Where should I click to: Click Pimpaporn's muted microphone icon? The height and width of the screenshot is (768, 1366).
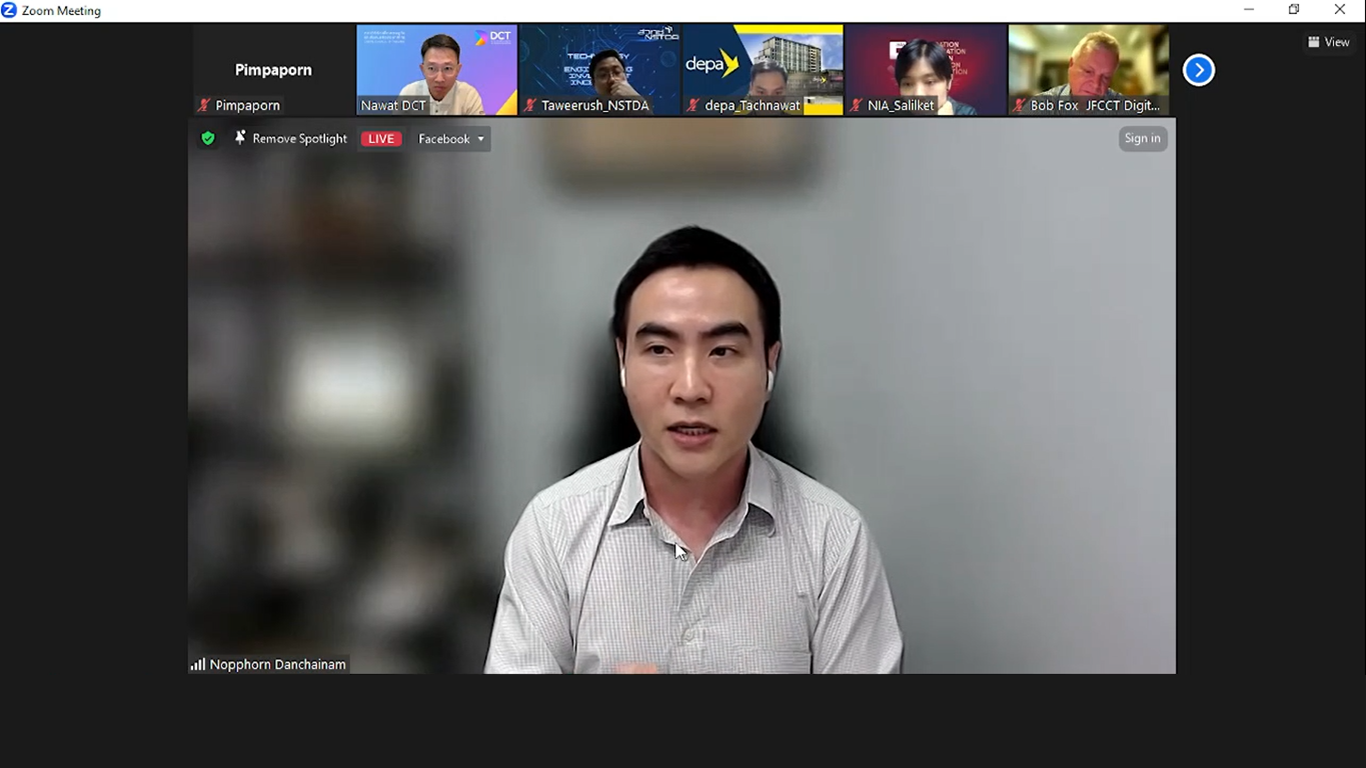pos(205,105)
